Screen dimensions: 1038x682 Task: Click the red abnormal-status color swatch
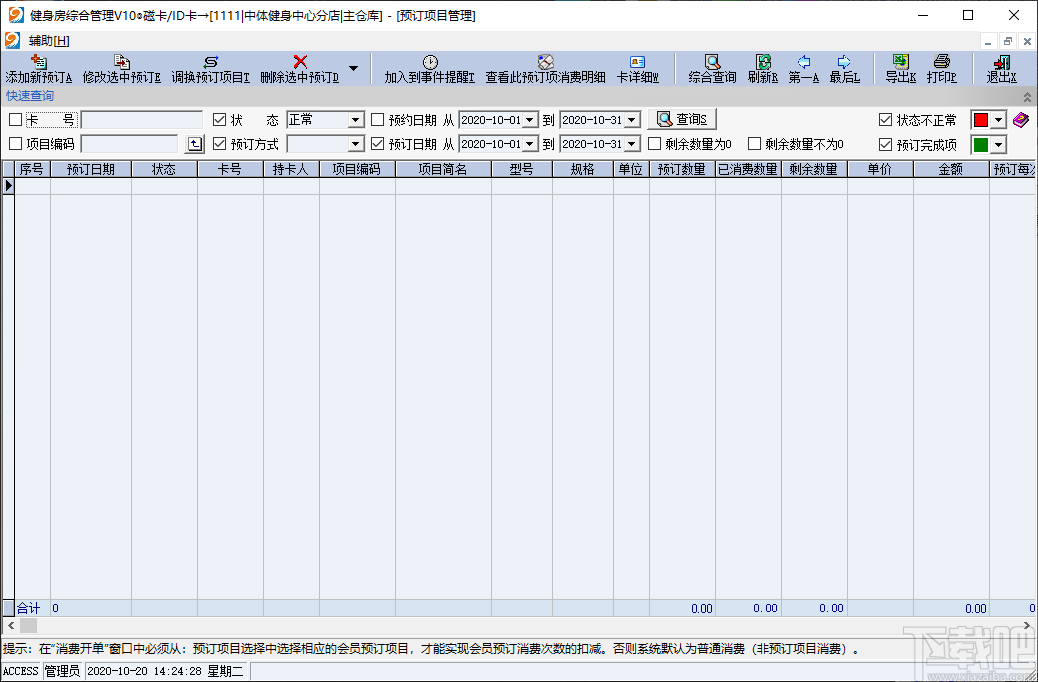pos(980,121)
